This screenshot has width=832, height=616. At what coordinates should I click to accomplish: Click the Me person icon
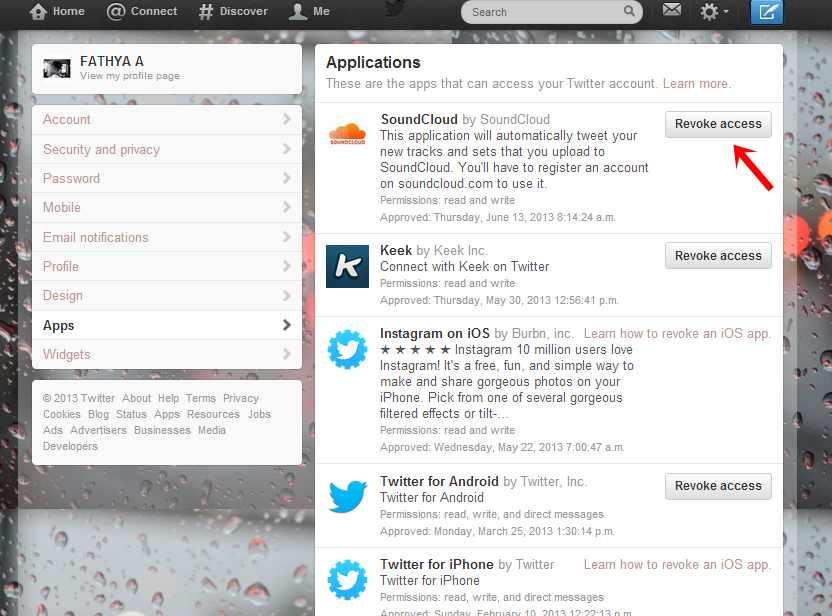[298, 11]
